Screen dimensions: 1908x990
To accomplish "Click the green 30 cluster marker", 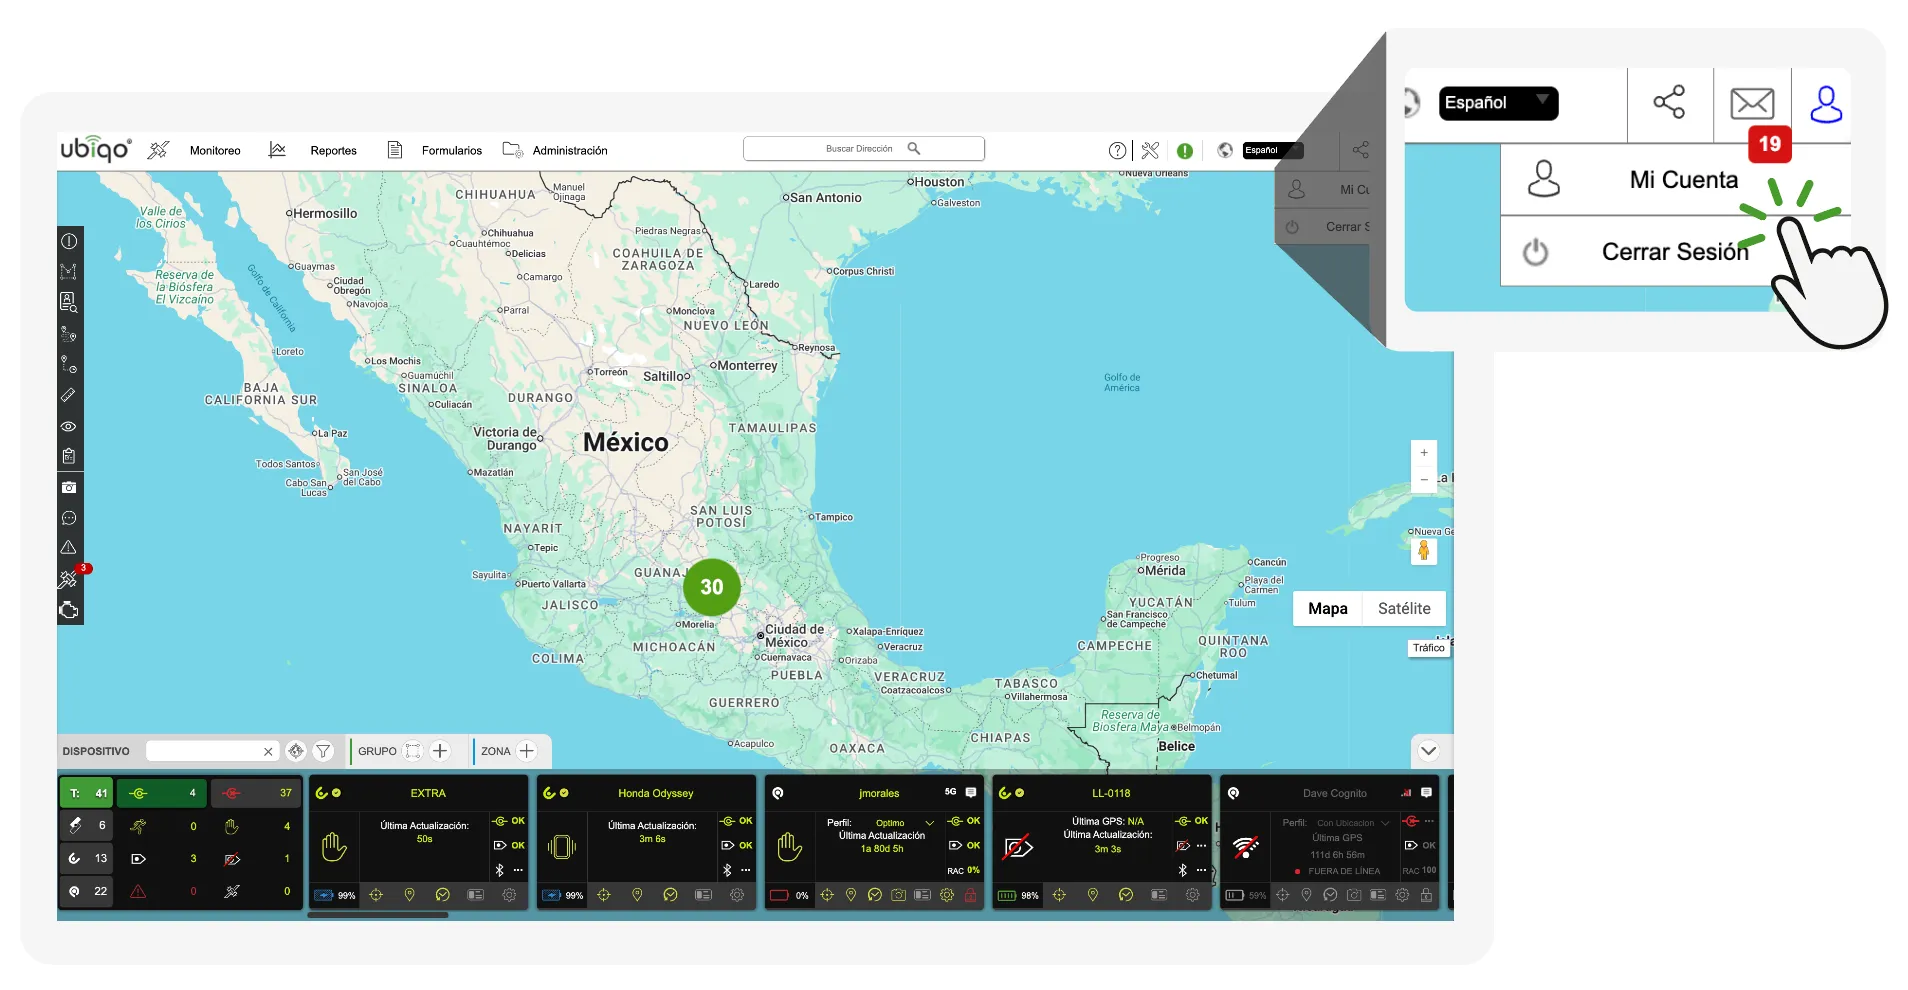I will pos(712,587).
